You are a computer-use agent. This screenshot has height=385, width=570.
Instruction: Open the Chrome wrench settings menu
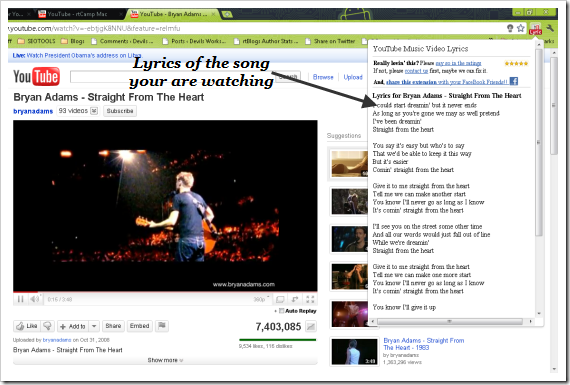(x=550, y=28)
